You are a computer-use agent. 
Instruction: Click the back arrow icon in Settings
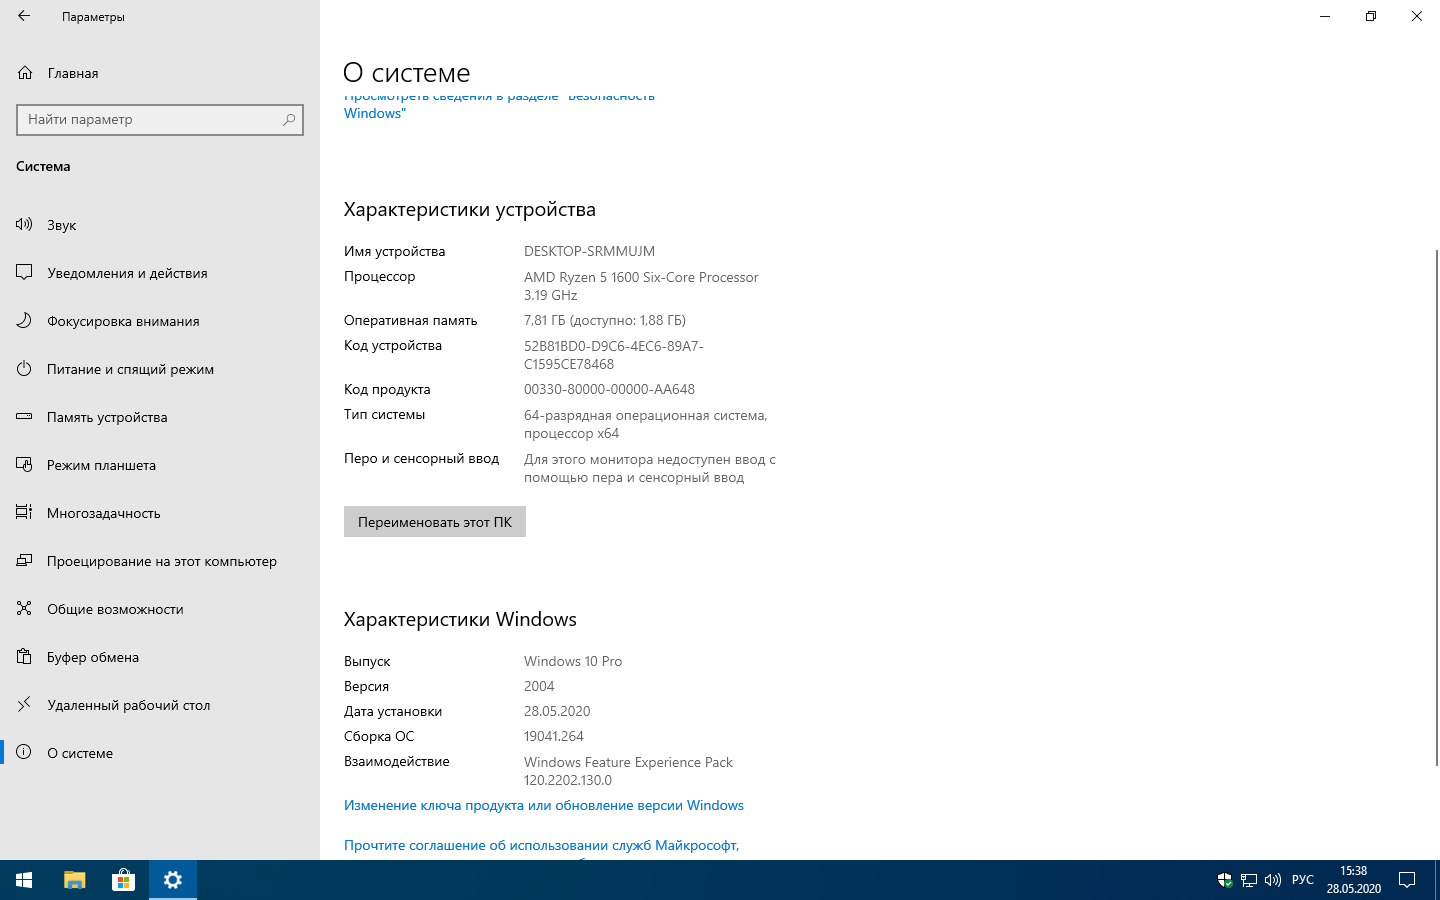point(24,16)
